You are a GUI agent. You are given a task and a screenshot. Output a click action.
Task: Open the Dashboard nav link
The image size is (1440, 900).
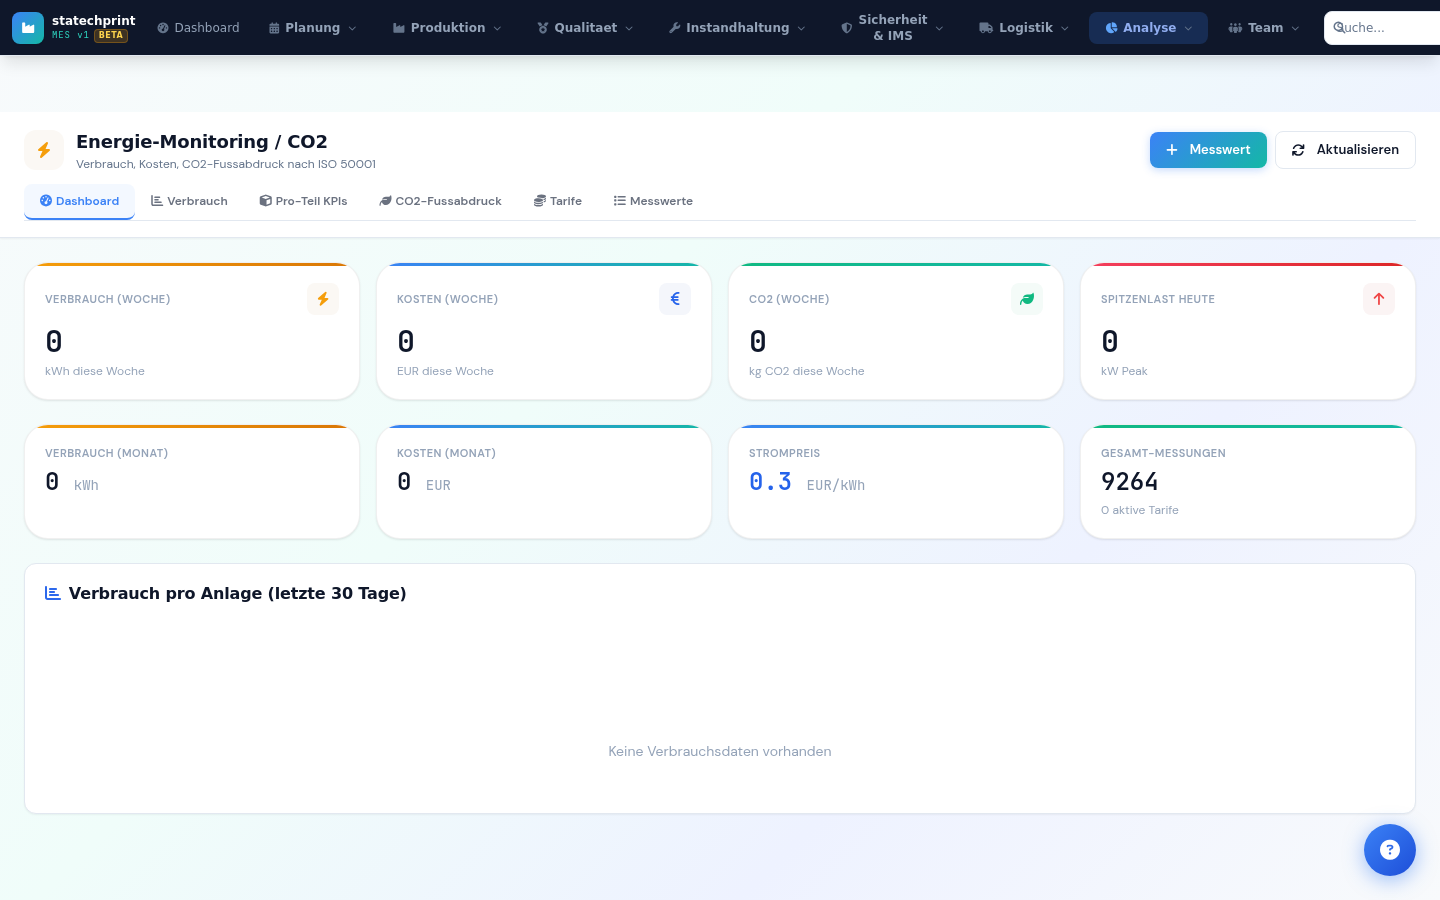pyautogui.click(x=198, y=28)
